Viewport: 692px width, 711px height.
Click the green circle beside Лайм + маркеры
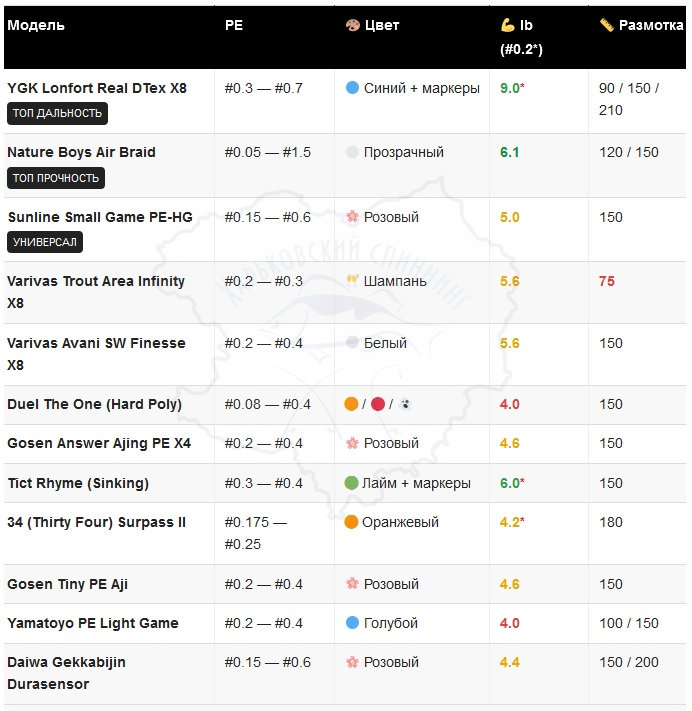352,483
